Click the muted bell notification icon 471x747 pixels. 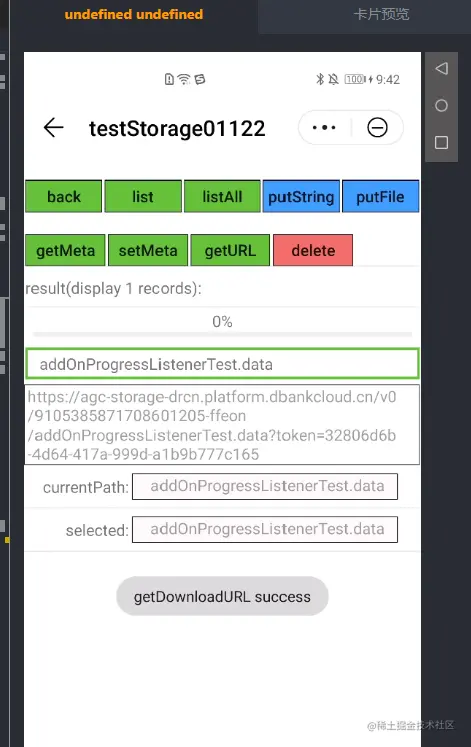pyautogui.click(x=333, y=79)
